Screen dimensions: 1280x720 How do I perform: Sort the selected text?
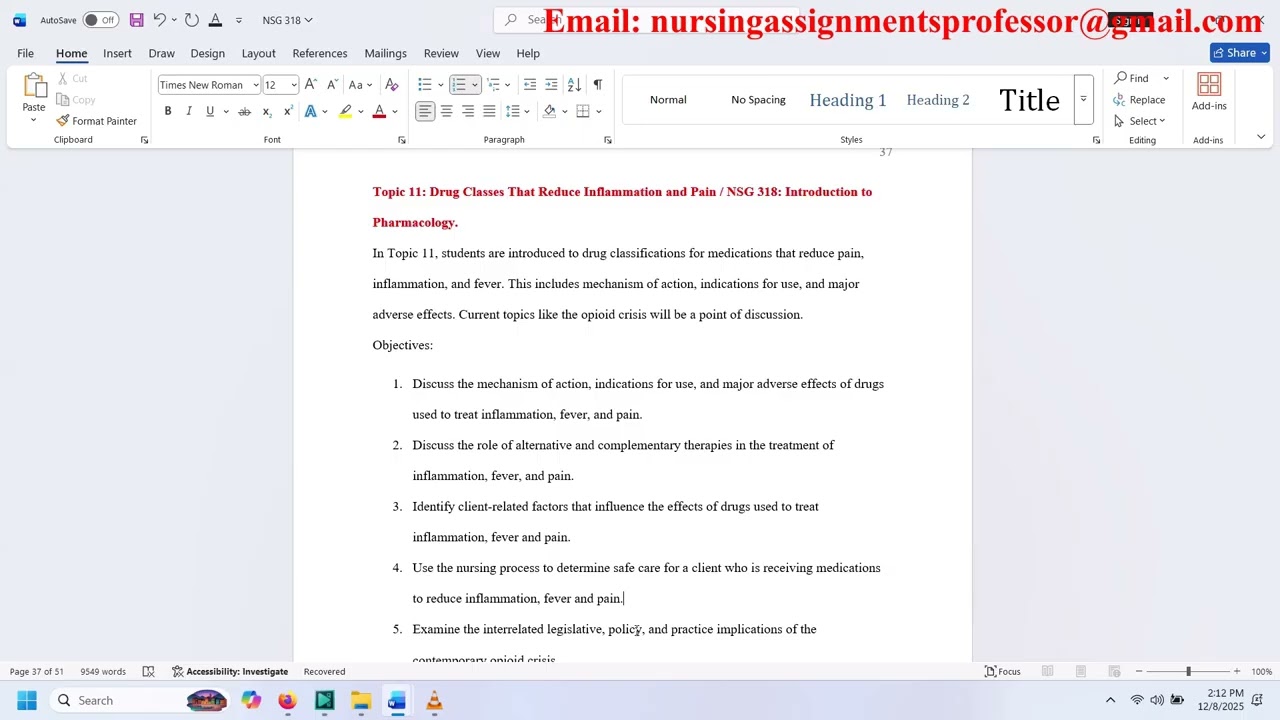click(x=574, y=85)
